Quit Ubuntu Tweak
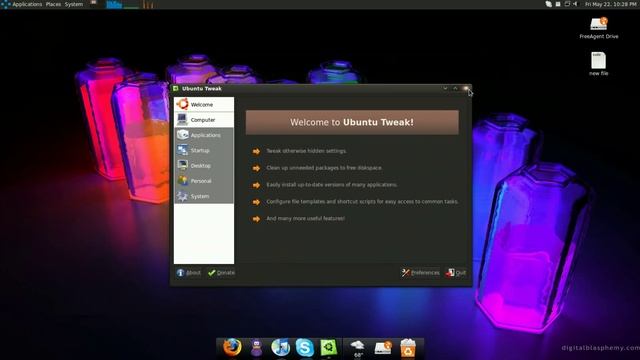Screen dimensions: 640x360 pyautogui.click(x=456, y=273)
